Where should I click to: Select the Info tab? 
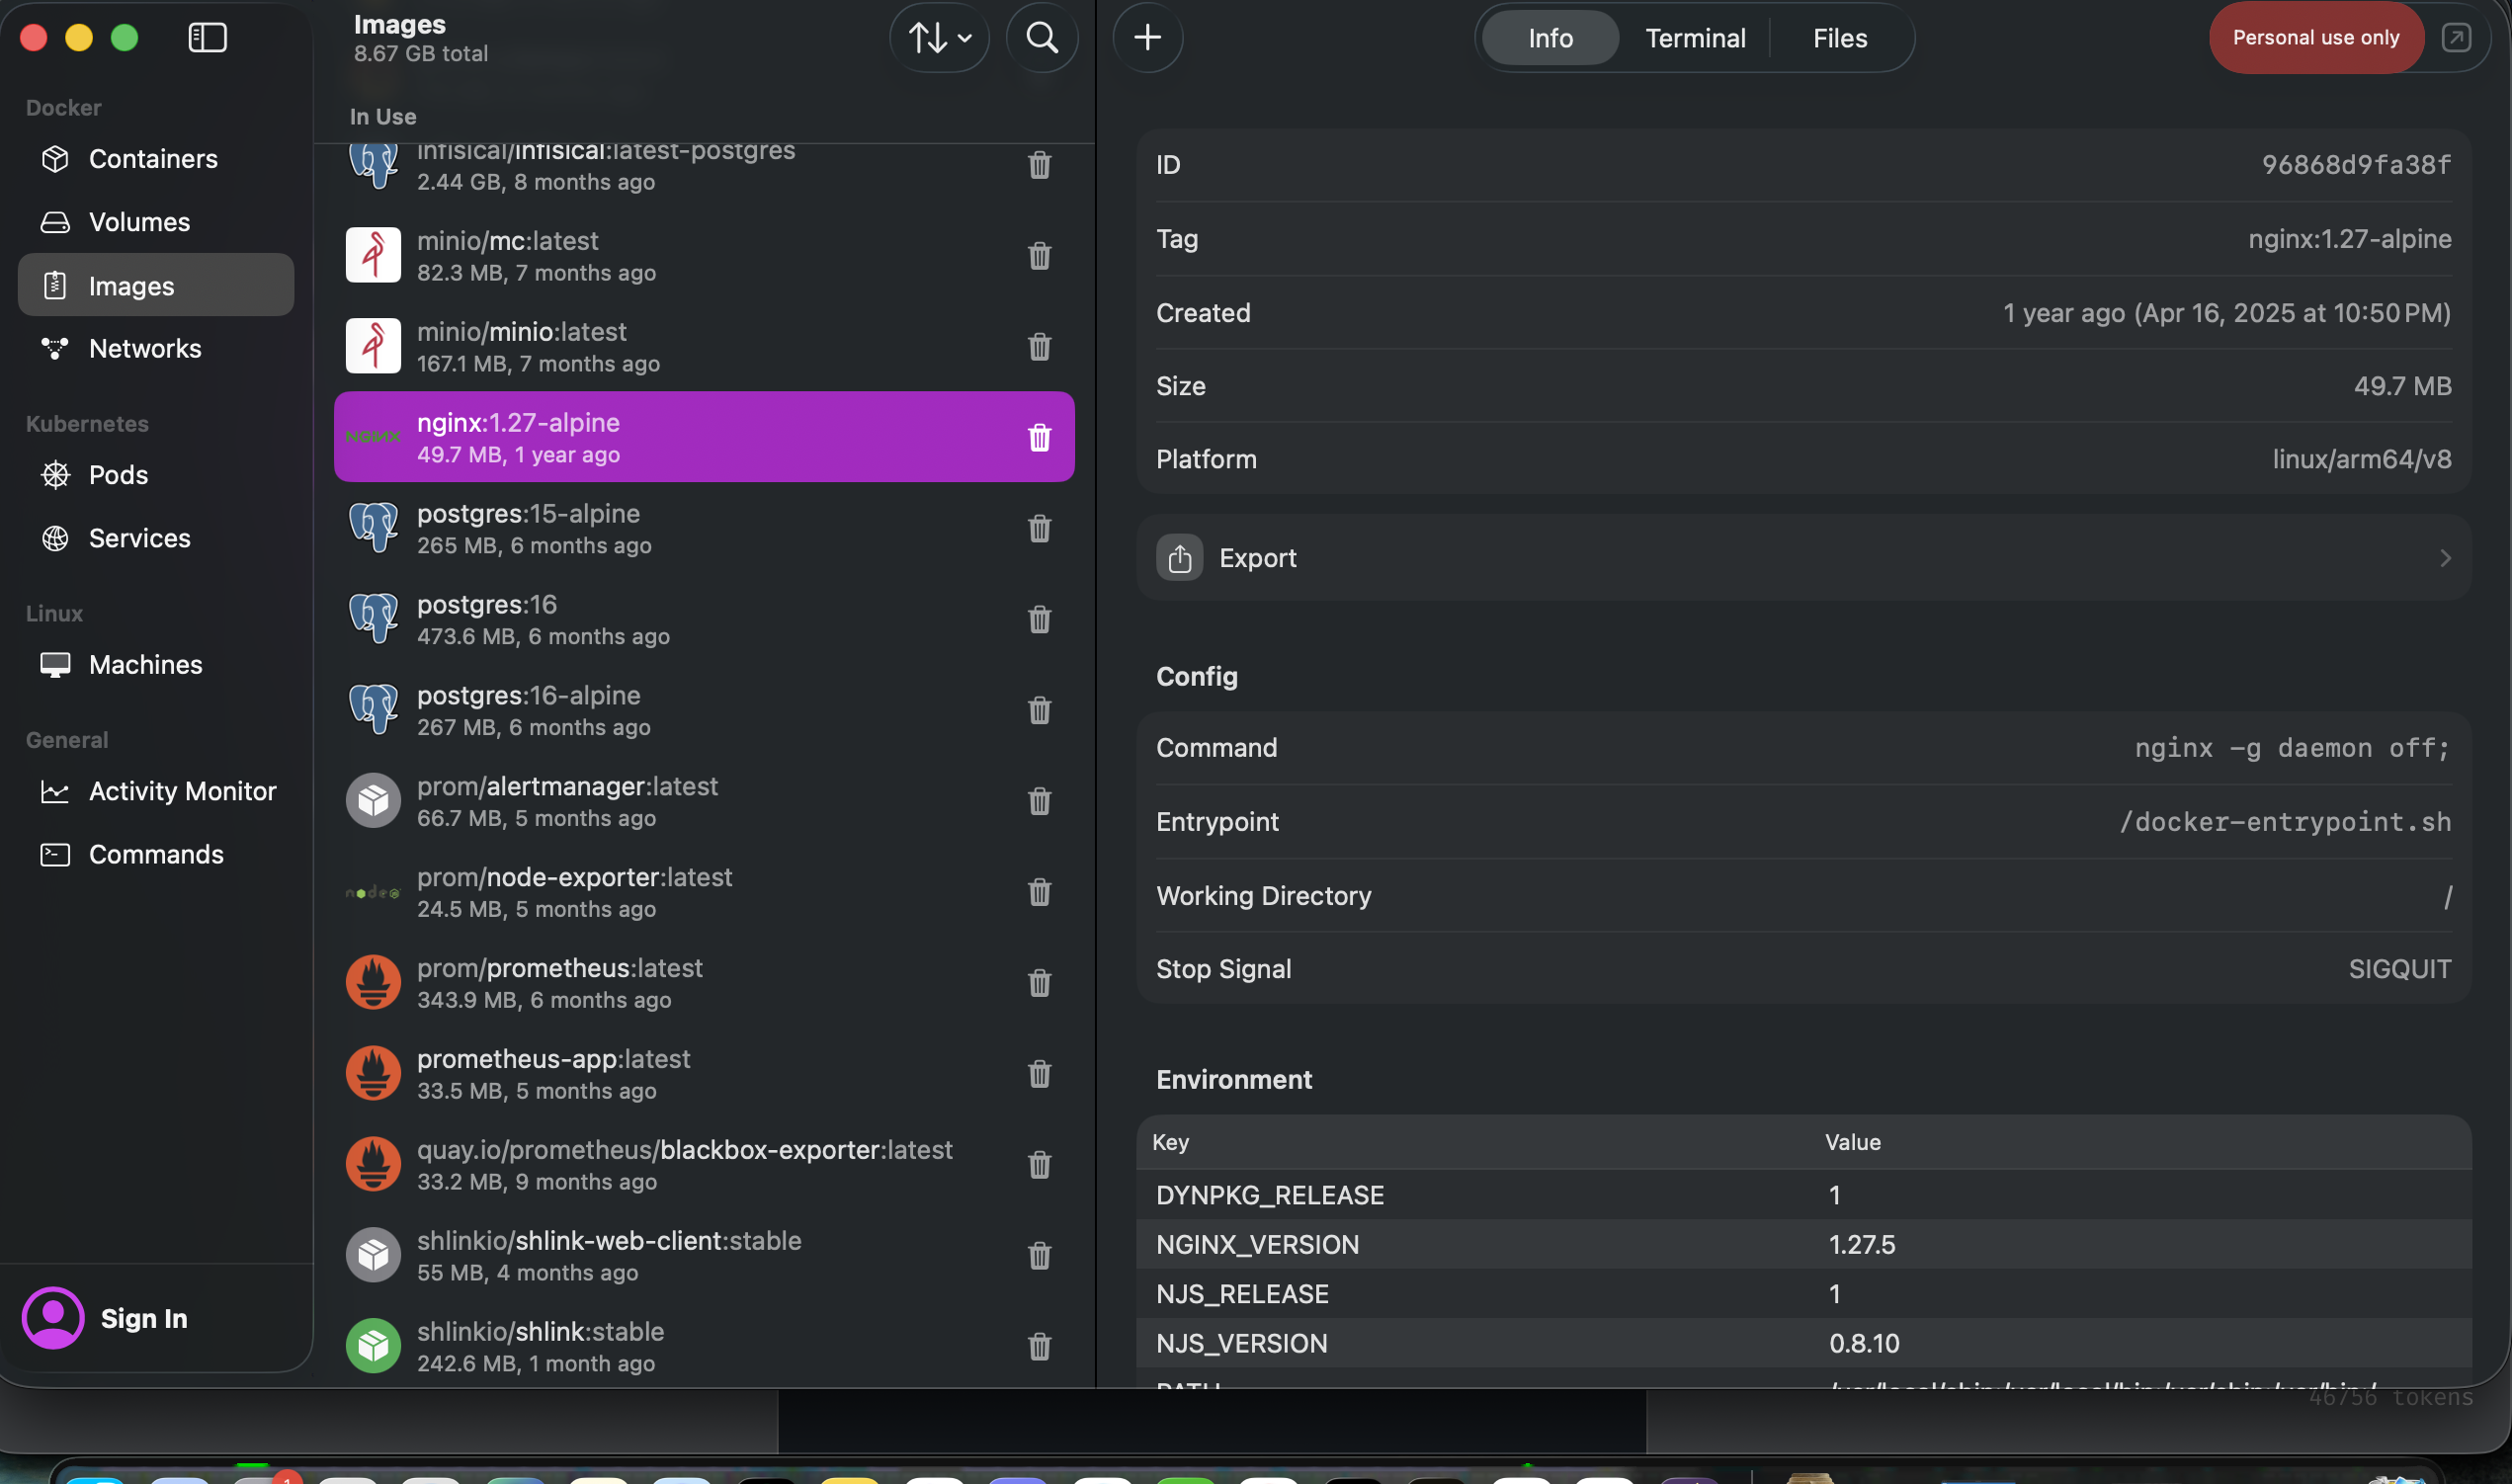(1550, 38)
